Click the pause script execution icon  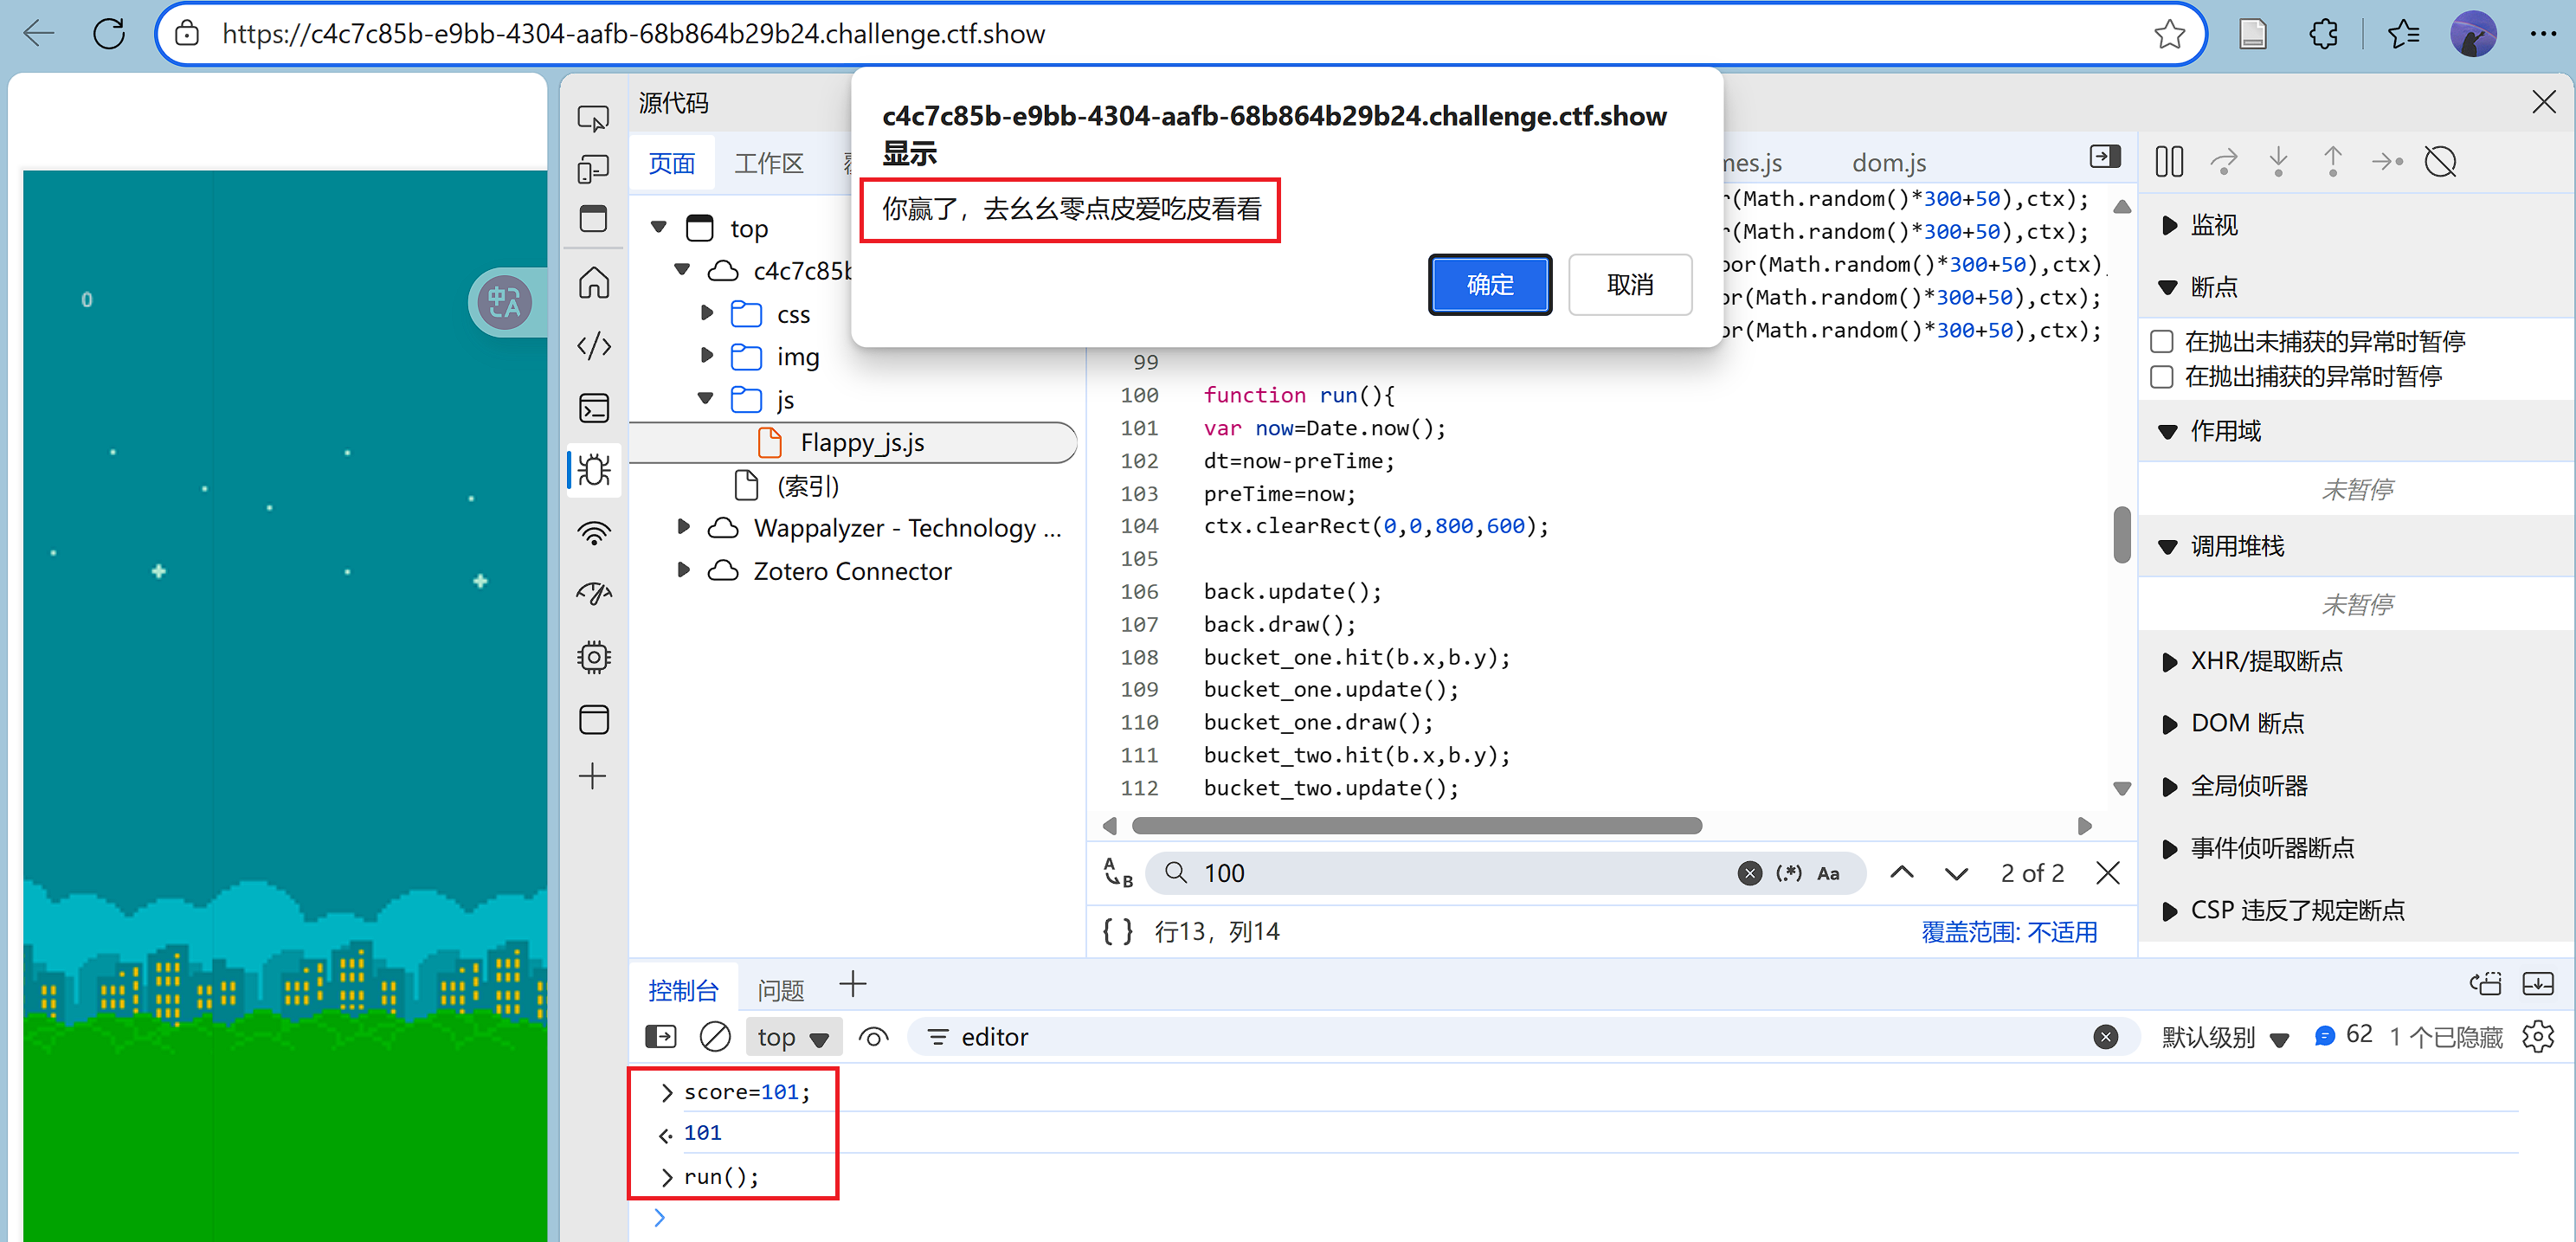pos(2168,161)
